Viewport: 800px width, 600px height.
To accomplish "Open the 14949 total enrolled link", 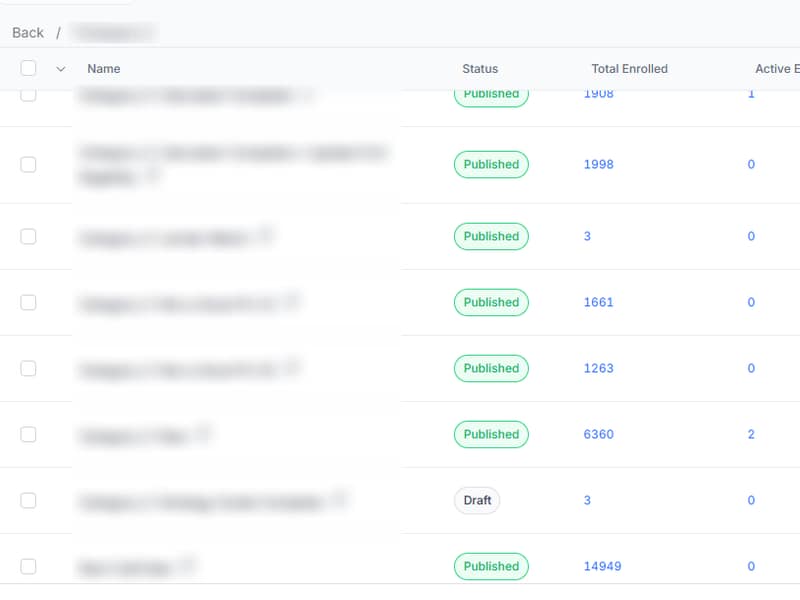I will (x=602, y=566).
